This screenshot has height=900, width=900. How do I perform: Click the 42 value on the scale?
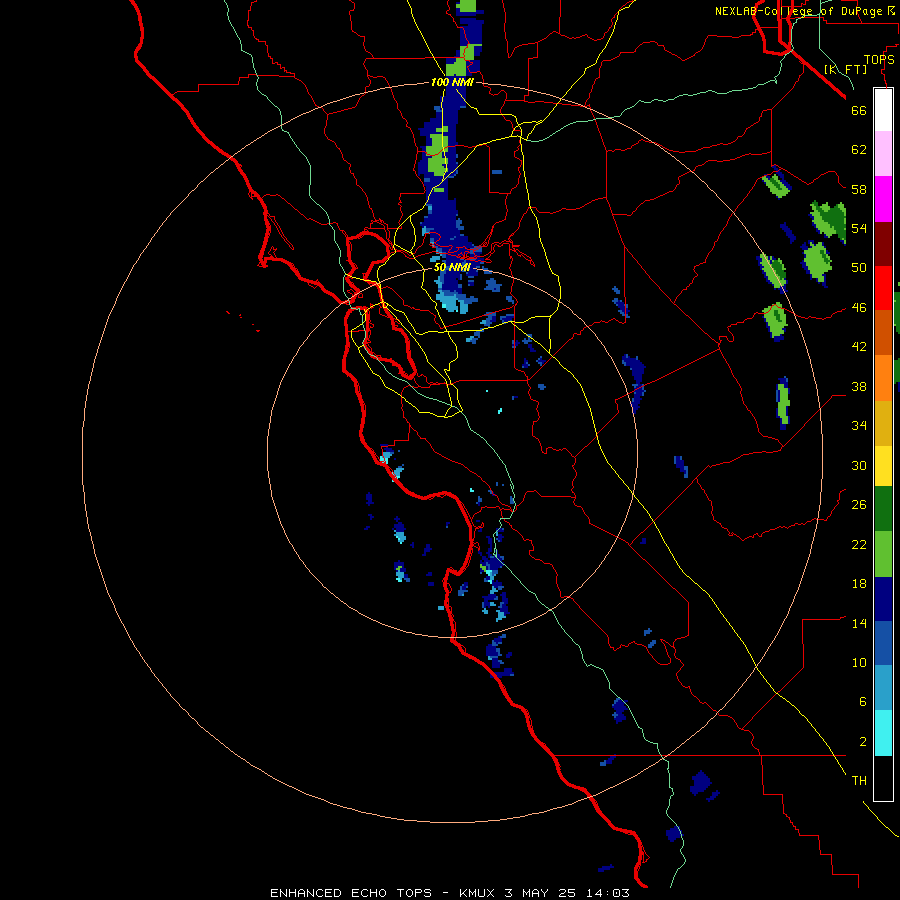(859, 347)
